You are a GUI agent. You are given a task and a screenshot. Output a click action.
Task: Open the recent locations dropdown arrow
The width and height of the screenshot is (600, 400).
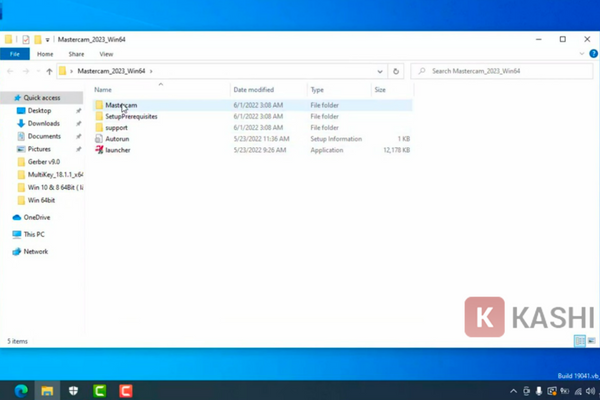[x=37, y=72]
